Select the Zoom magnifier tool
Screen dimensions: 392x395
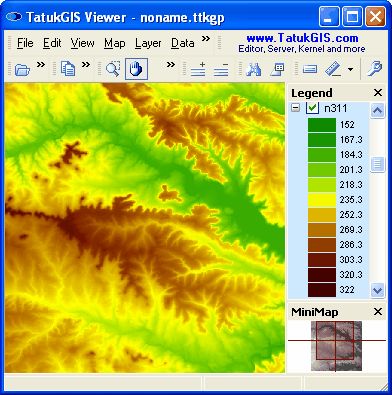(x=113, y=69)
